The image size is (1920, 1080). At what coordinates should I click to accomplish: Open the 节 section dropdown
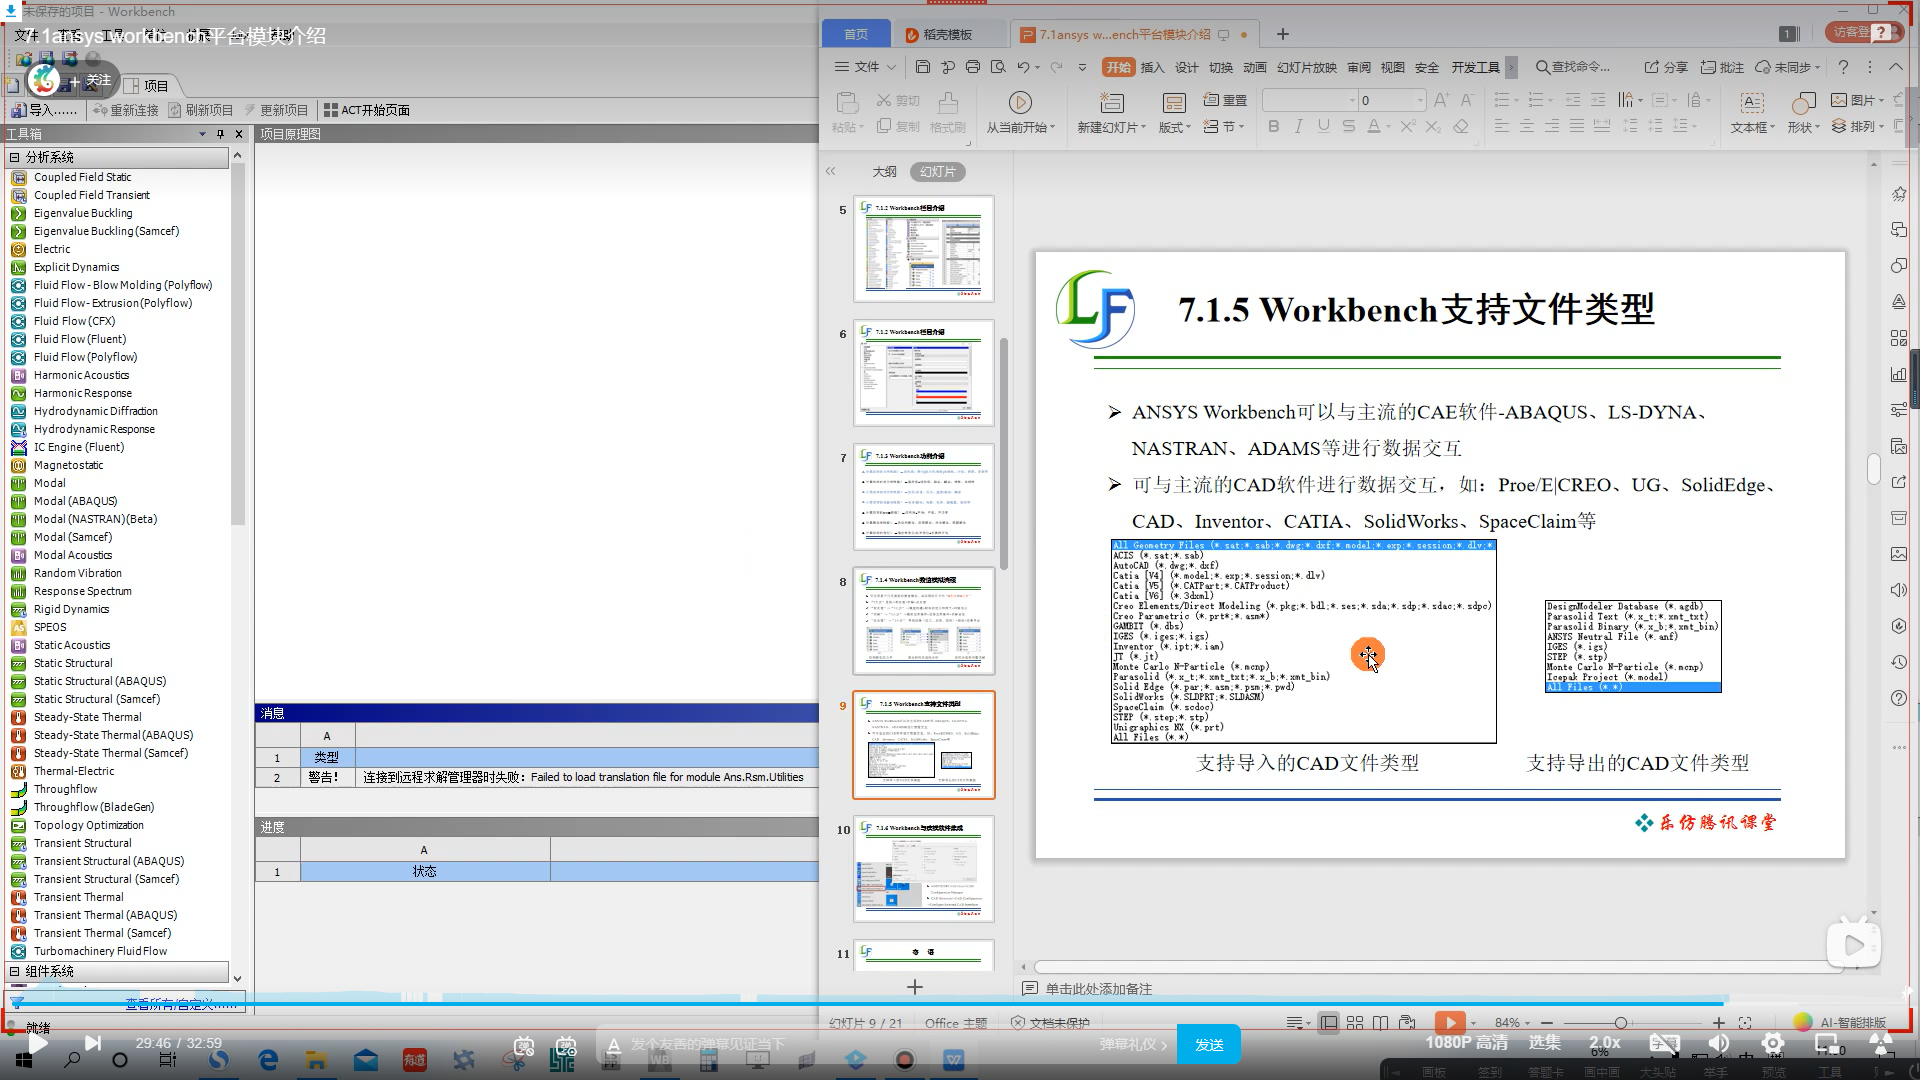[1224, 126]
